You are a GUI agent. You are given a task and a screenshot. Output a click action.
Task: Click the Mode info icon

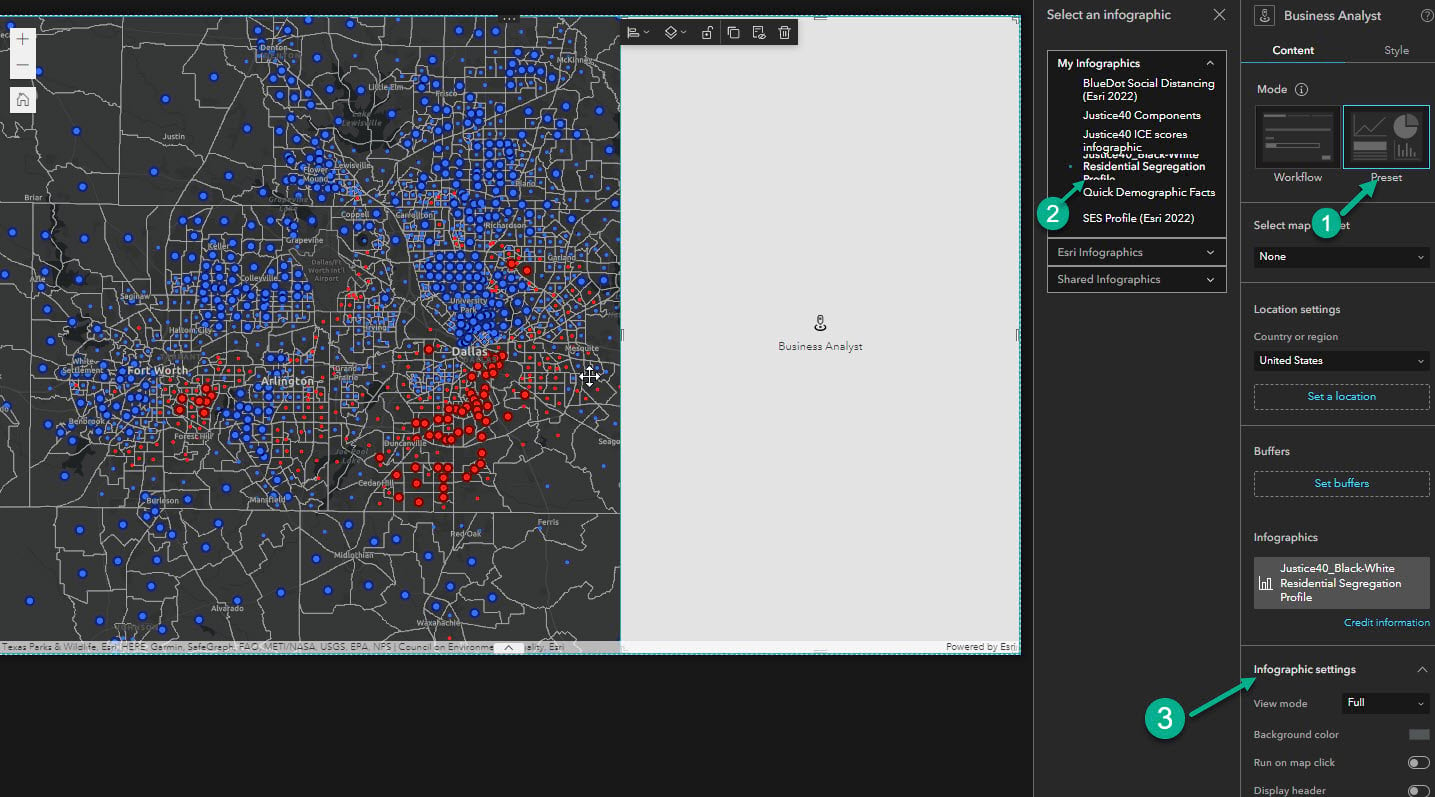click(x=1301, y=89)
